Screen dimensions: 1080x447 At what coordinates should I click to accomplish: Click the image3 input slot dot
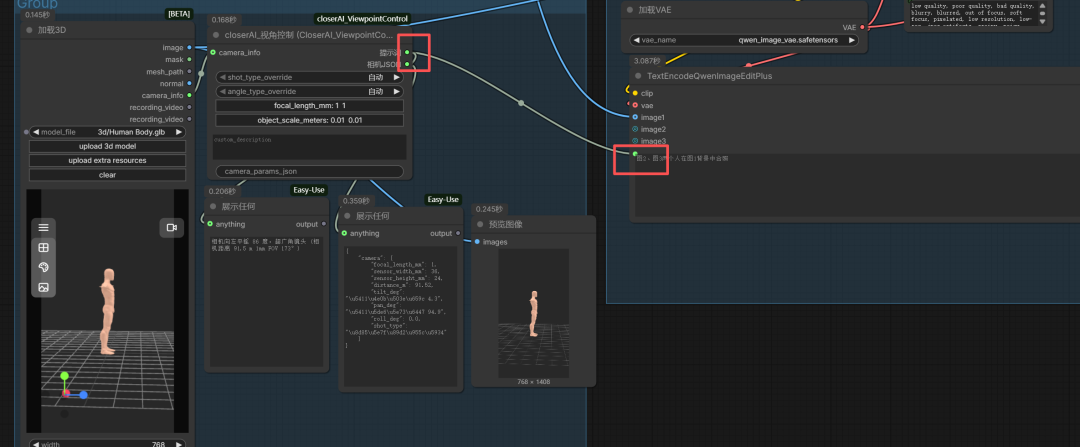[x=635, y=141]
